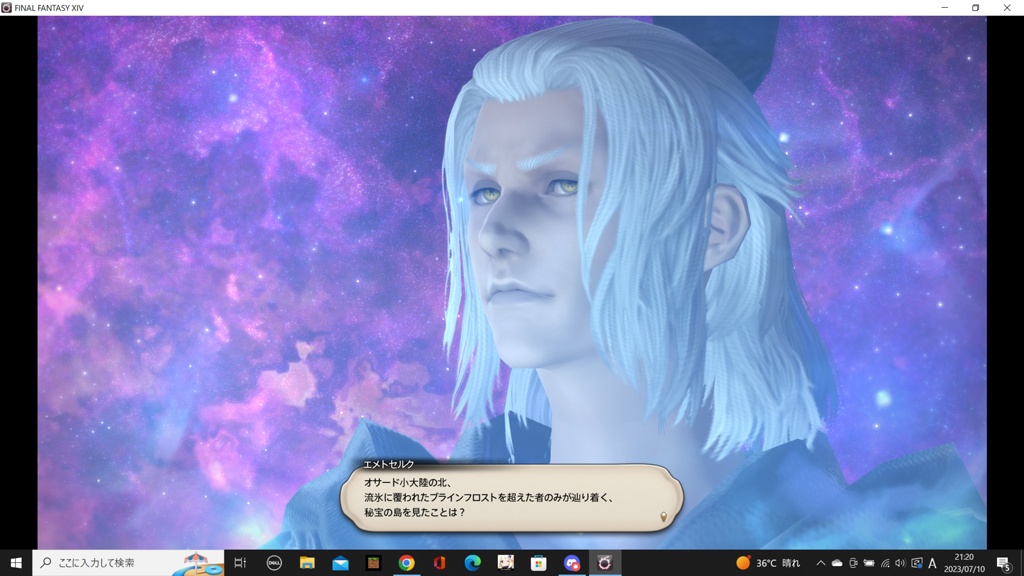Expand hidden system tray icons chevron
Viewport: 1024px width, 576px height.
tap(820, 563)
